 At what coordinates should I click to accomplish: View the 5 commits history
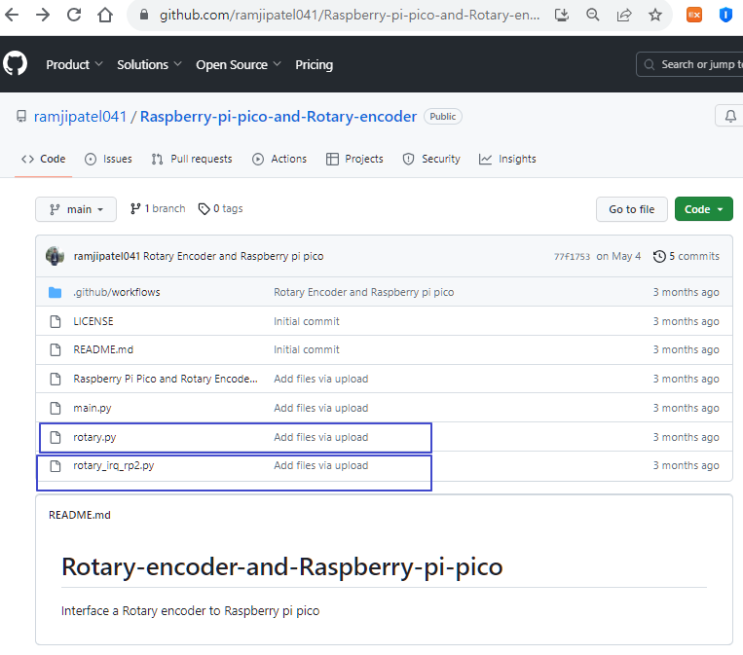click(686, 256)
